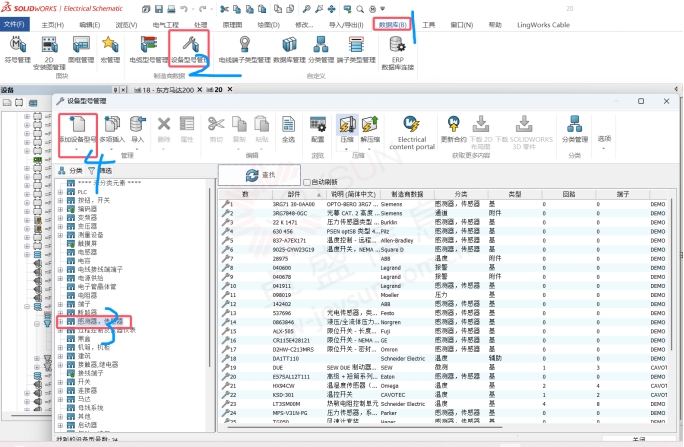Select category 母线系统 in tree

[x=91, y=408]
